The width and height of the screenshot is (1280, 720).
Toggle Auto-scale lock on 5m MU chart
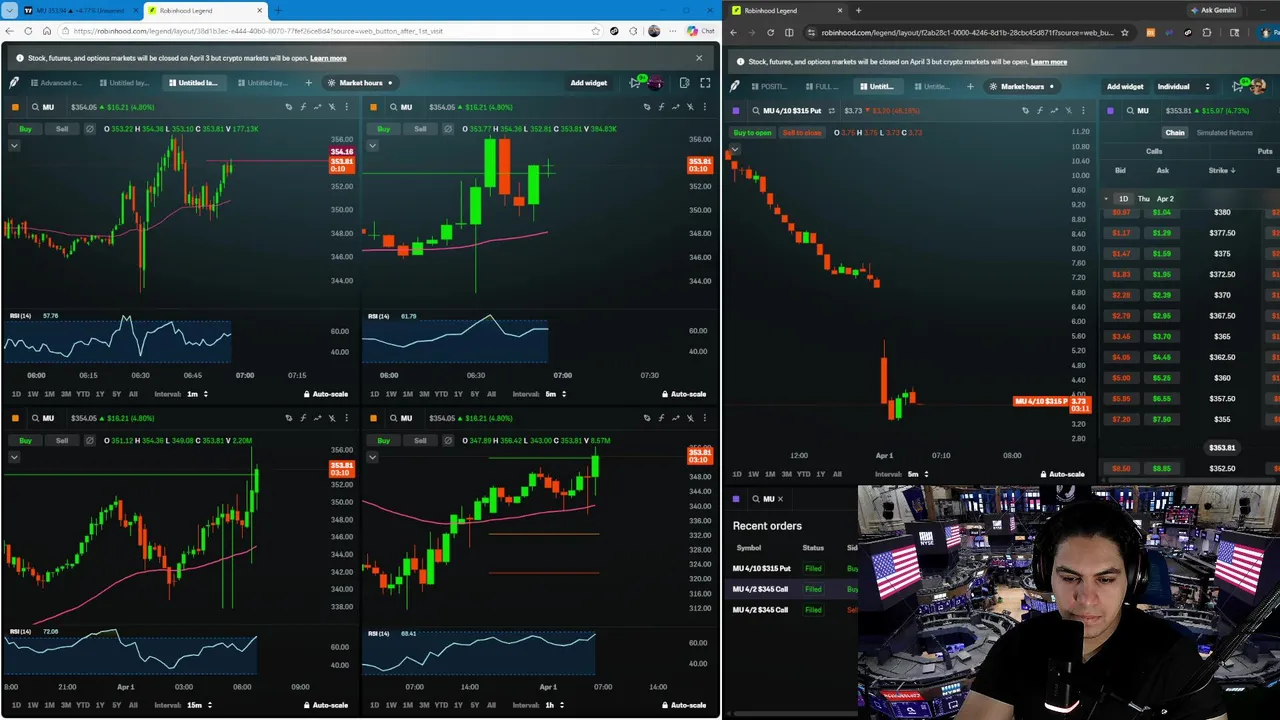click(684, 394)
